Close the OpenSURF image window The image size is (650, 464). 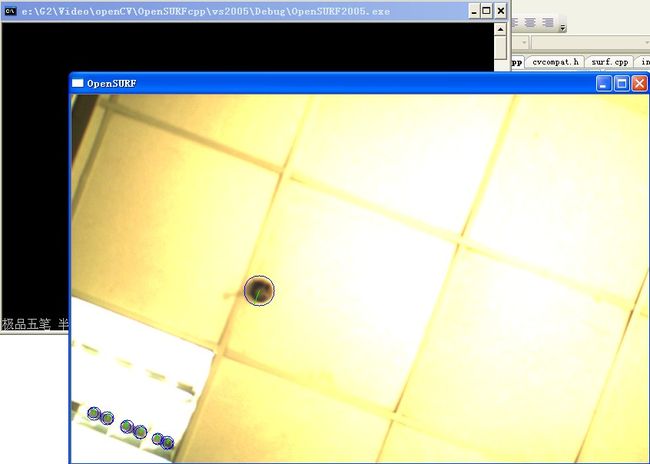point(639,84)
